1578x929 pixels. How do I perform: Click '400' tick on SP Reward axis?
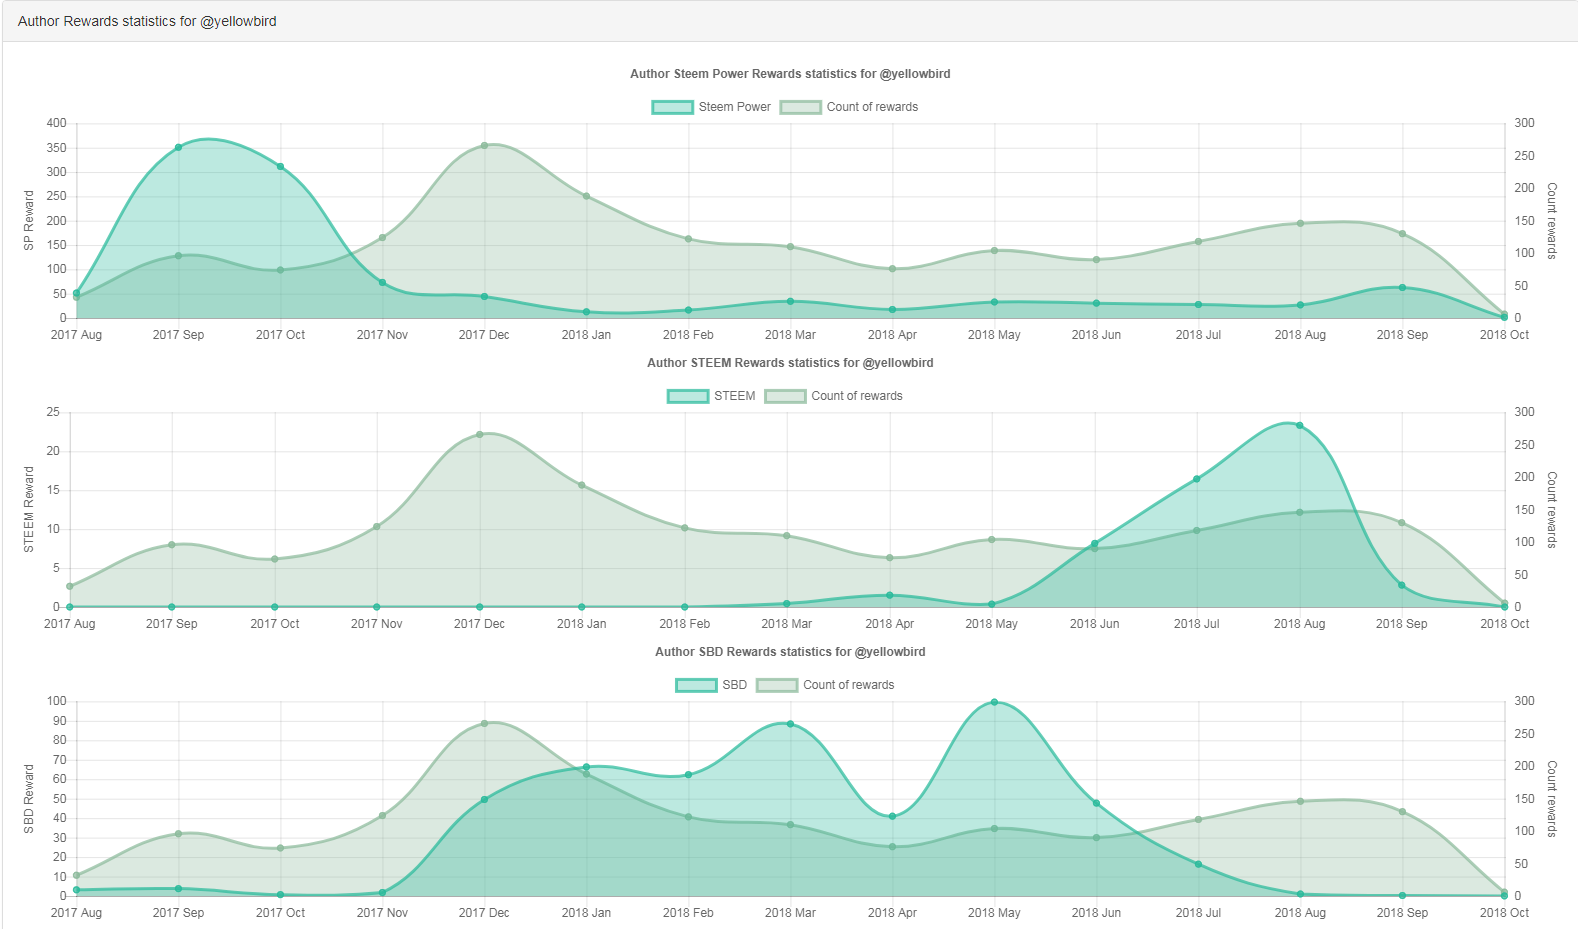pos(56,123)
